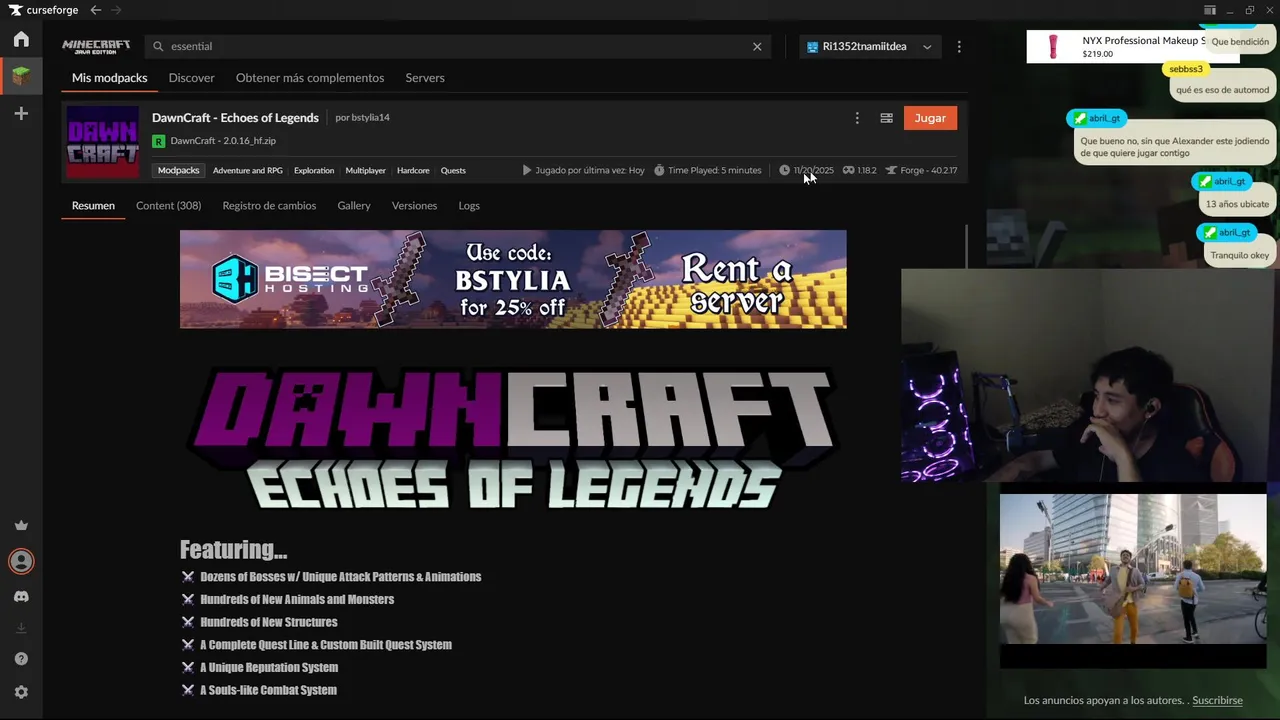
Task: Click the Quests tag
Action: coord(453,171)
